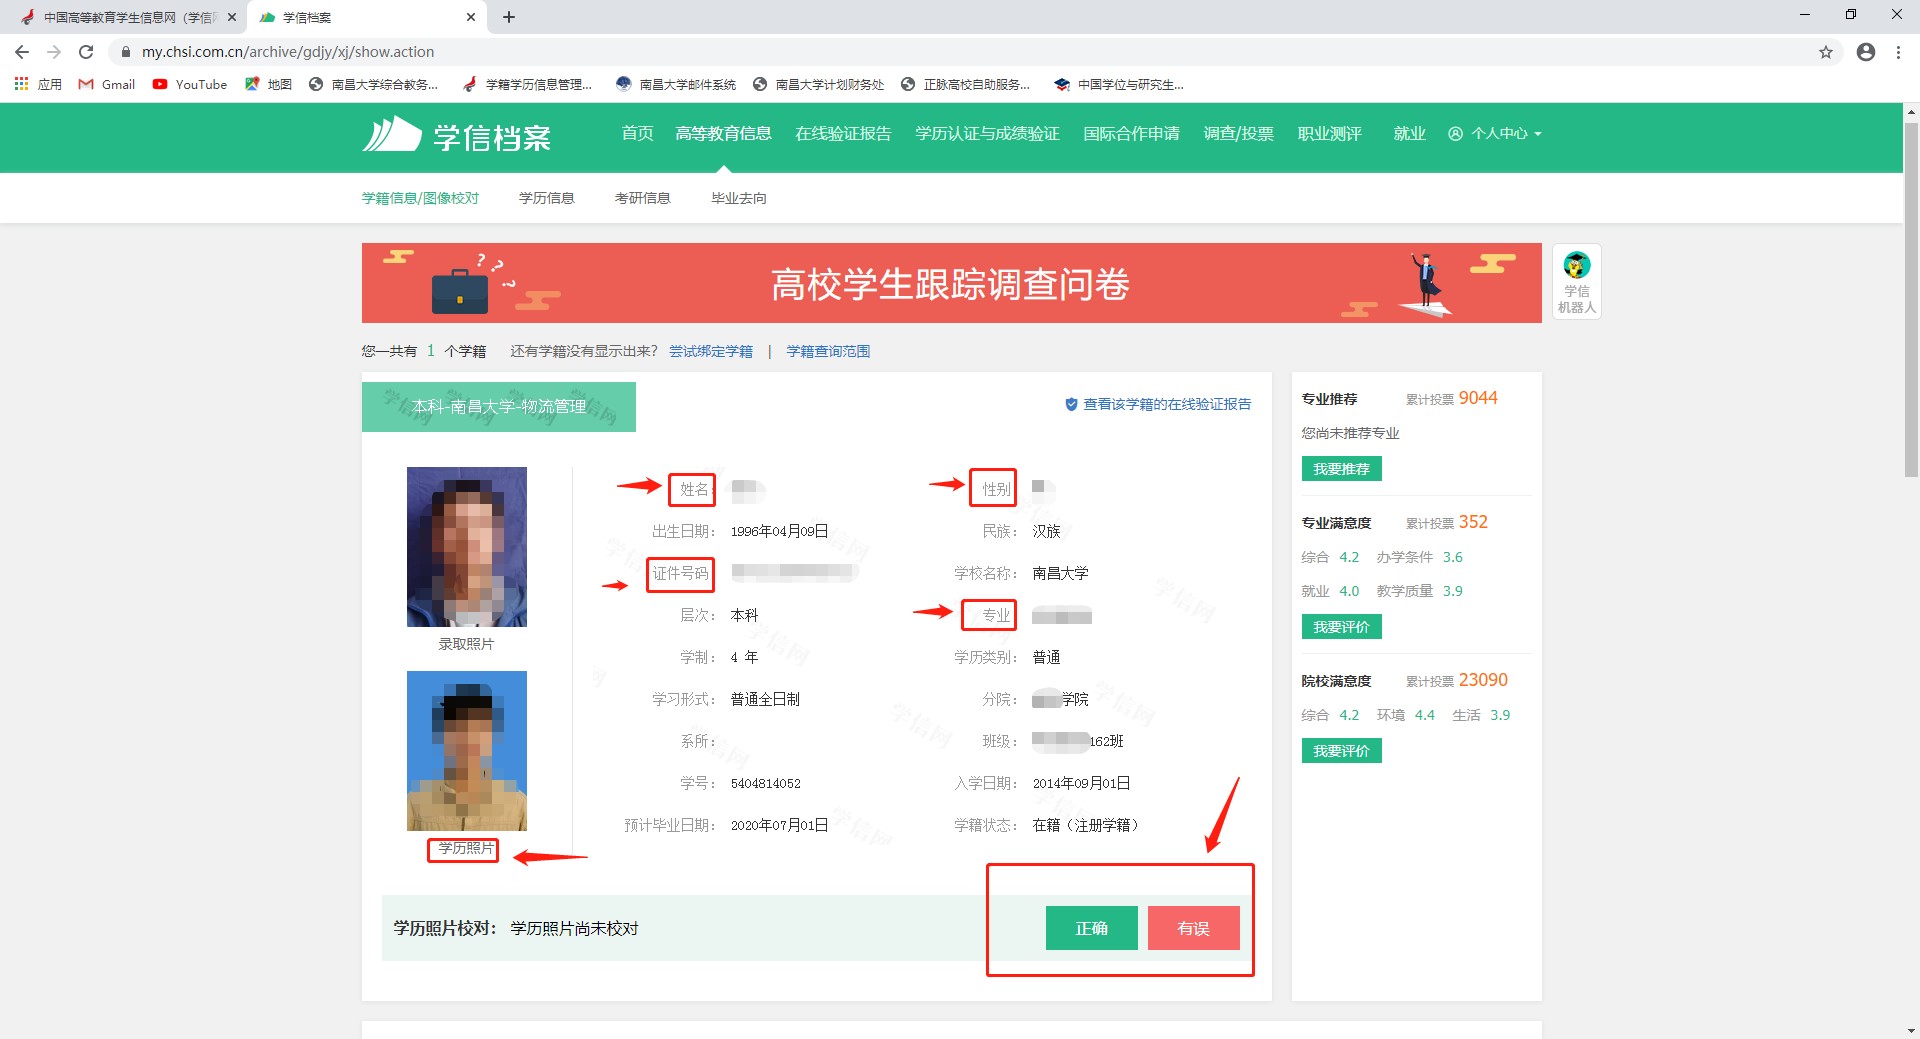Bookmark this page with star icon
Screen dimensions: 1920x1039
click(1825, 52)
